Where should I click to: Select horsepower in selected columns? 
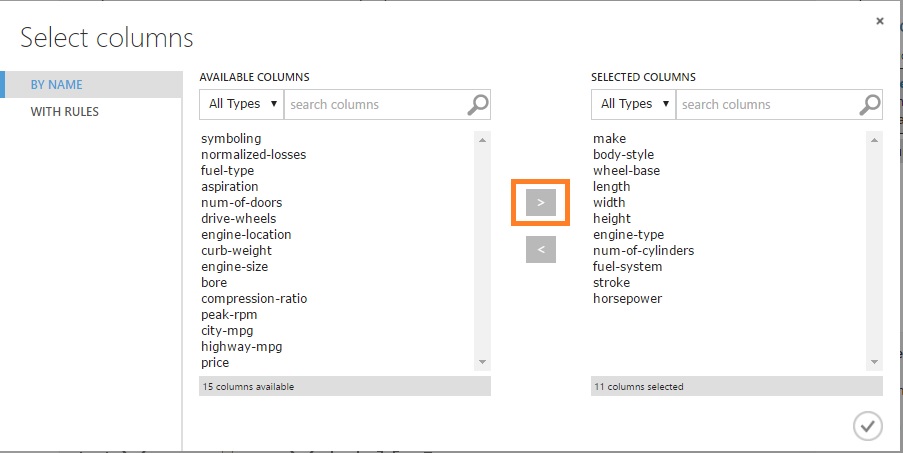click(x=628, y=299)
